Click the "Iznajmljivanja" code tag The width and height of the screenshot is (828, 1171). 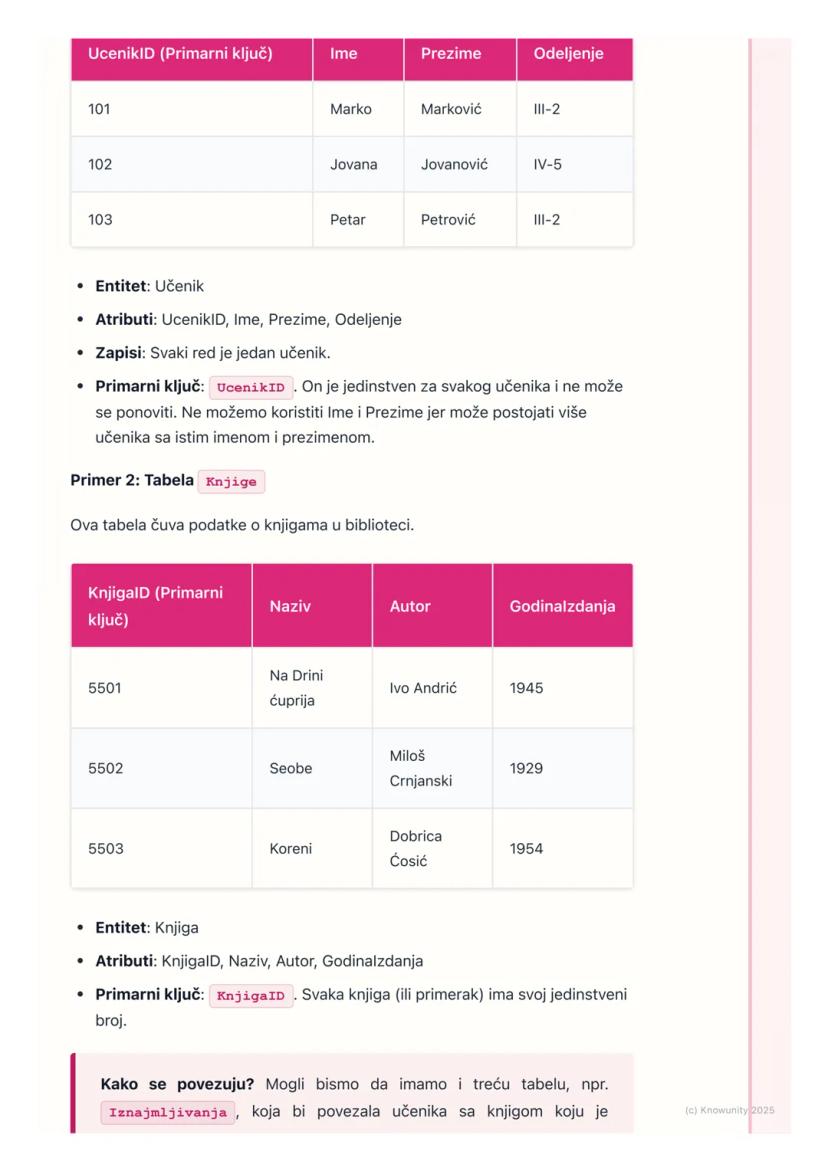click(x=168, y=1113)
